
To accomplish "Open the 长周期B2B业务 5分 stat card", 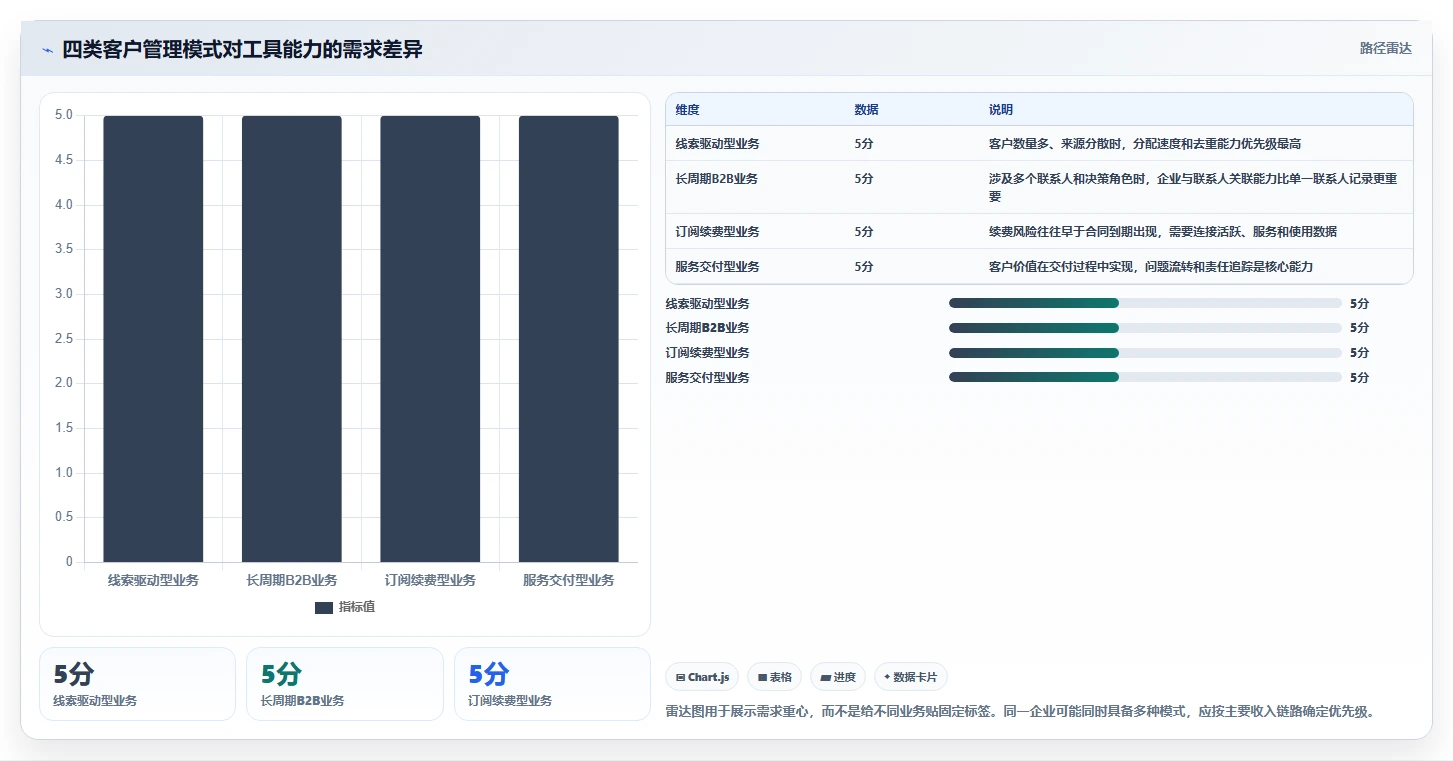I will (x=345, y=684).
